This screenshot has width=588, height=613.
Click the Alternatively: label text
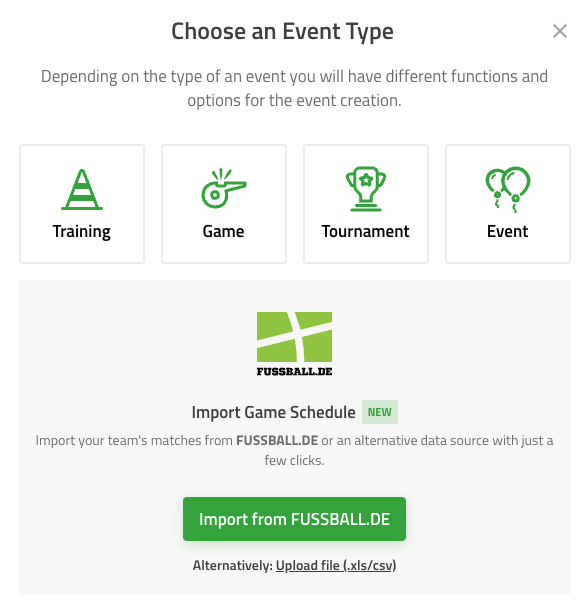pyautogui.click(x=233, y=565)
